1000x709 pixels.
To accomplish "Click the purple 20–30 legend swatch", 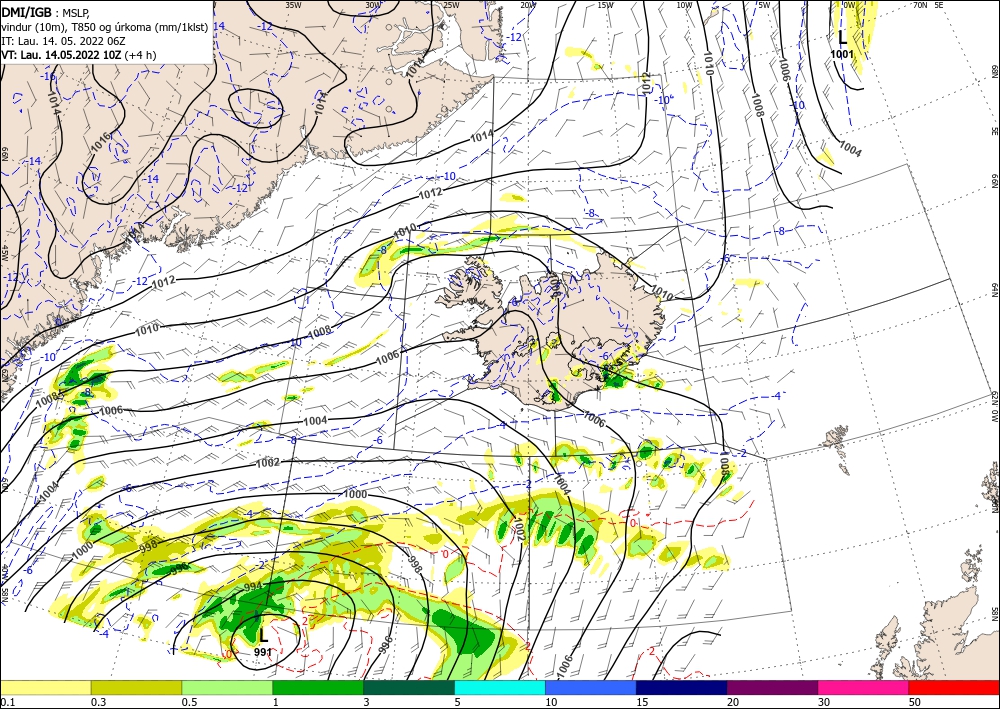I will [772, 687].
